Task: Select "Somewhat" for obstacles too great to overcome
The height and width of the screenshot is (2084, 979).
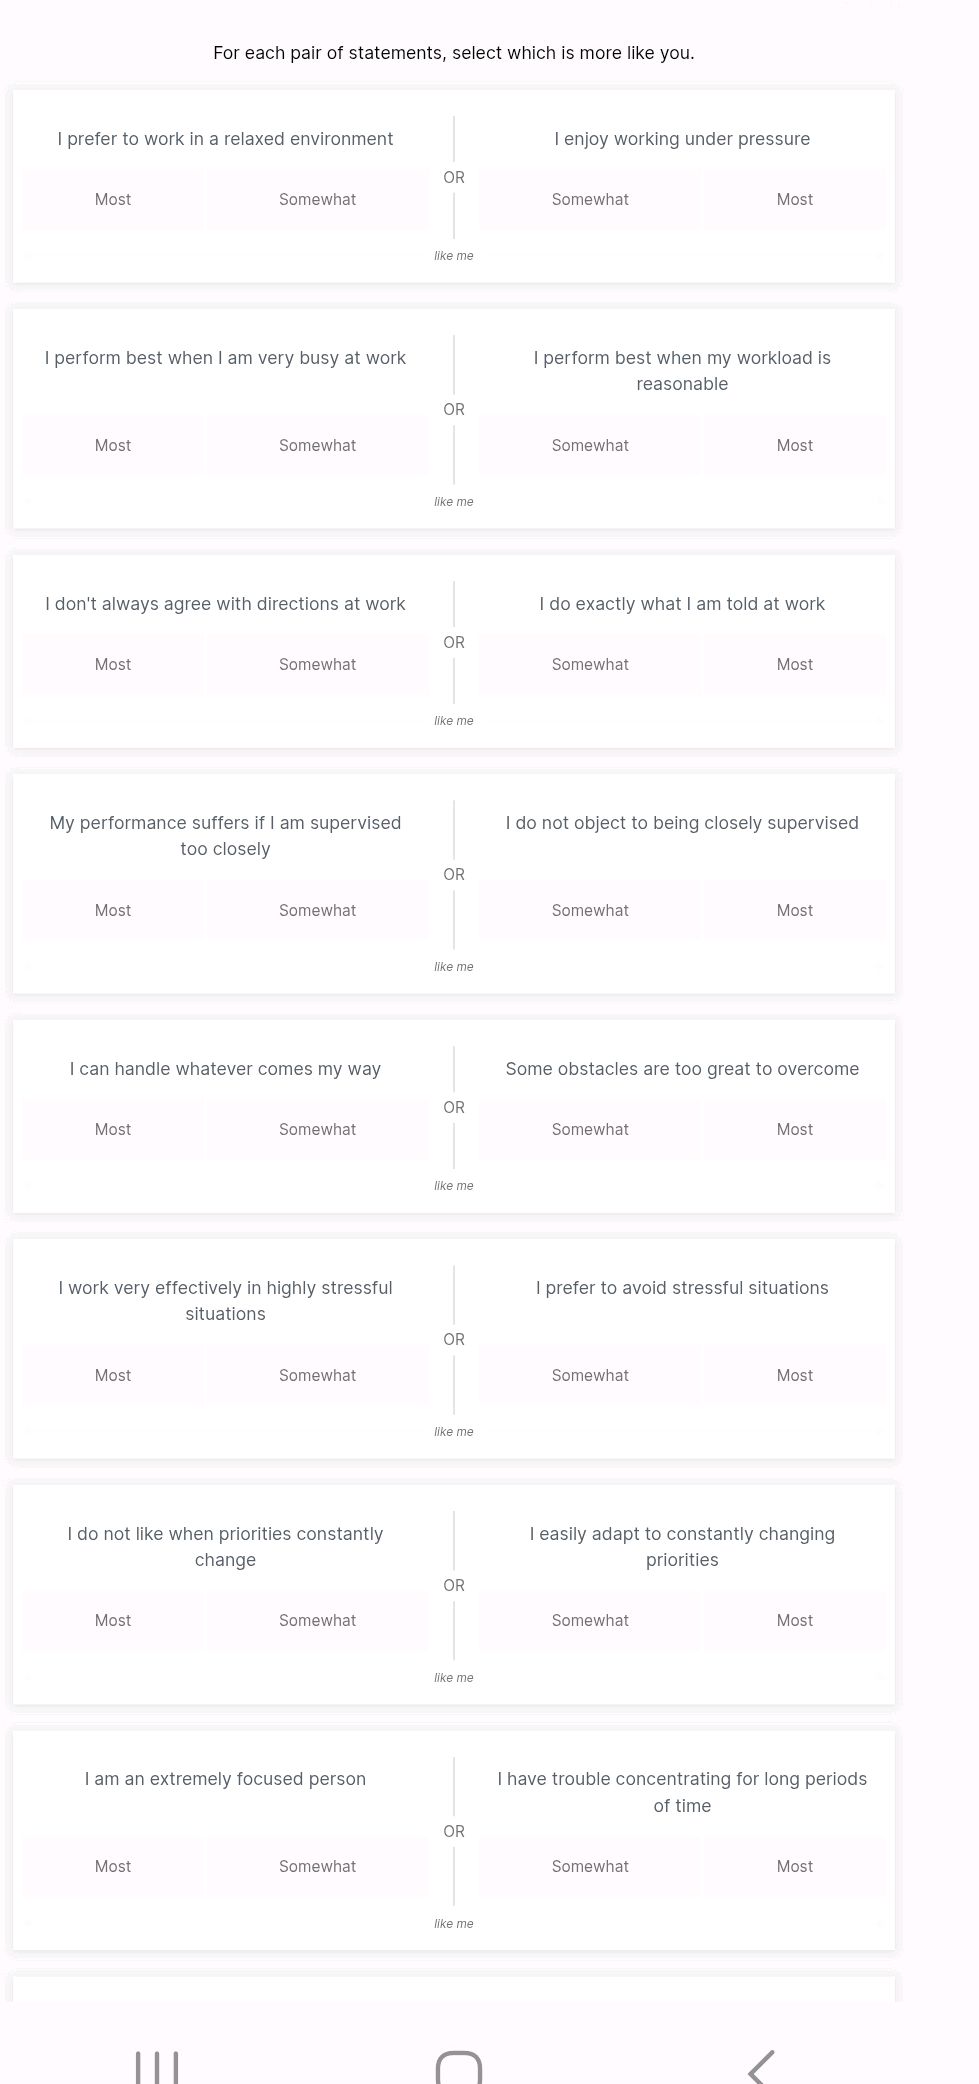Action: click(590, 1129)
